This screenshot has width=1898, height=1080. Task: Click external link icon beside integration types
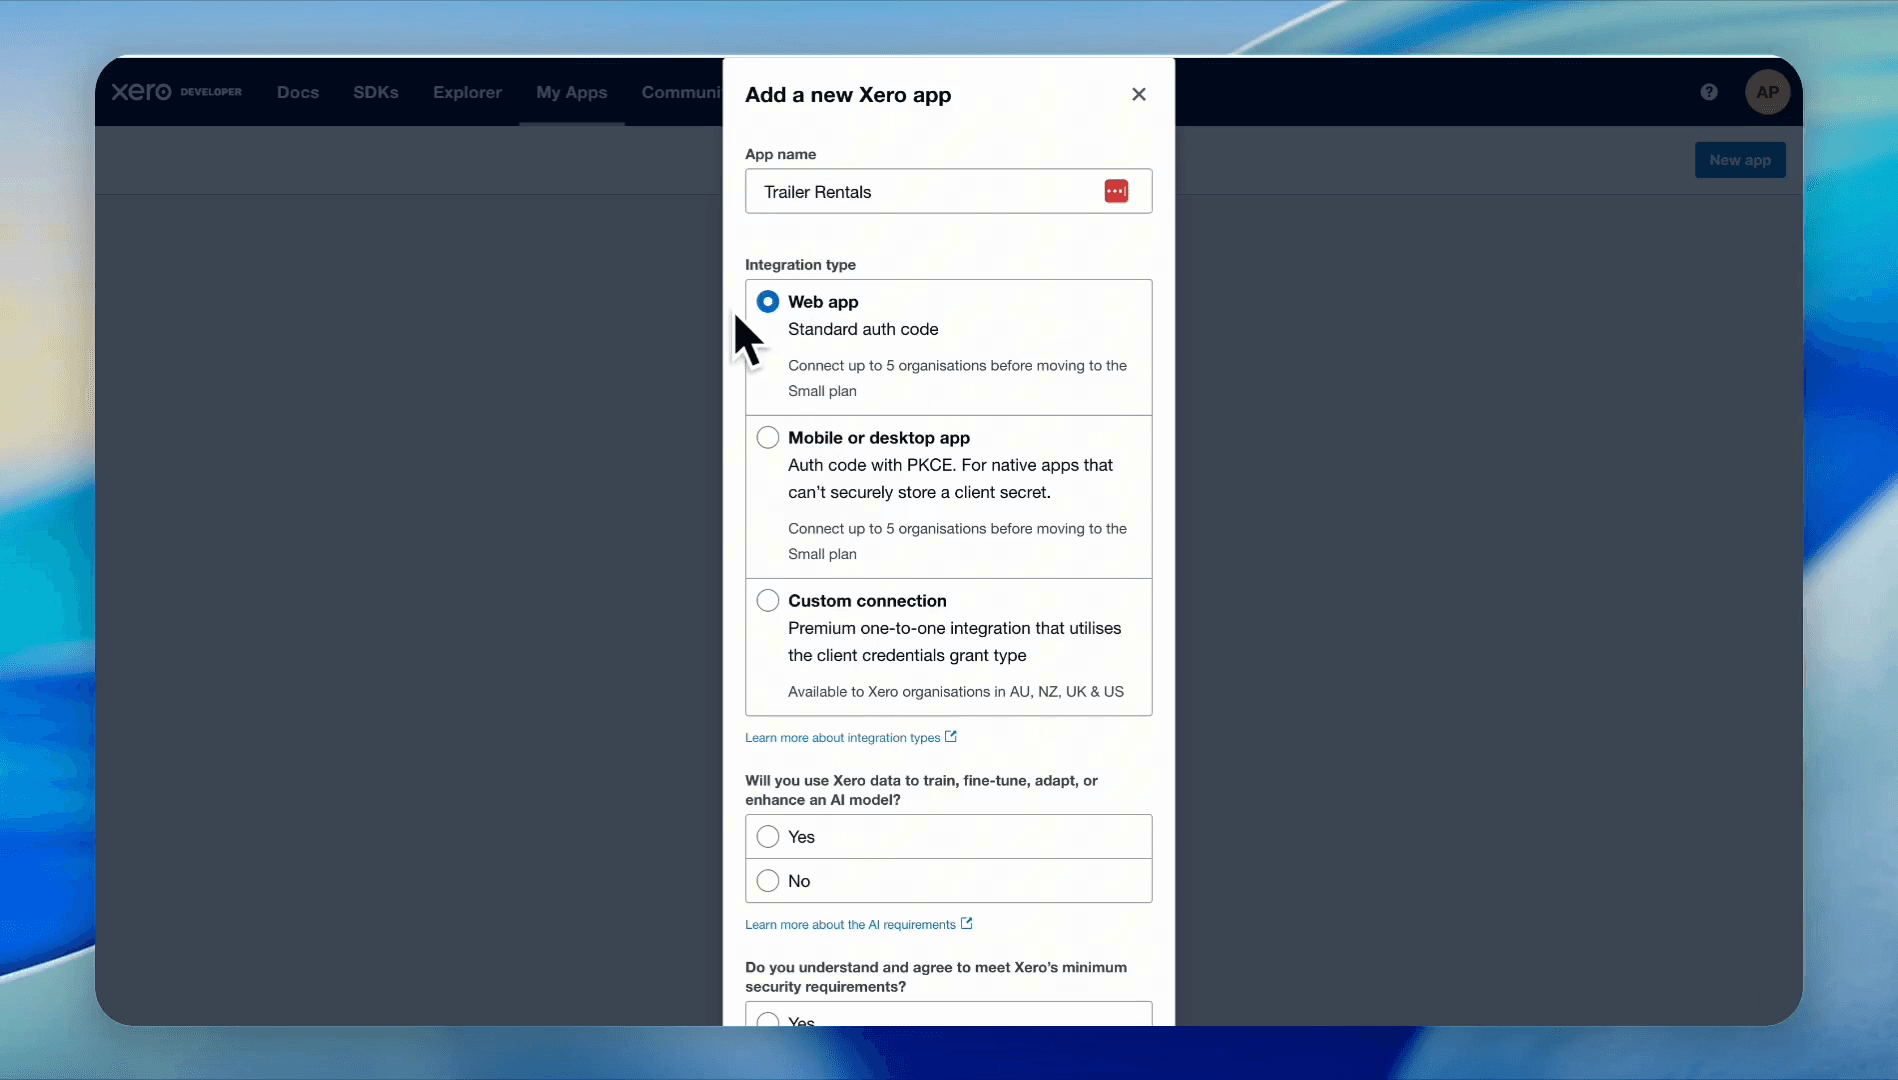pos(951,736)
